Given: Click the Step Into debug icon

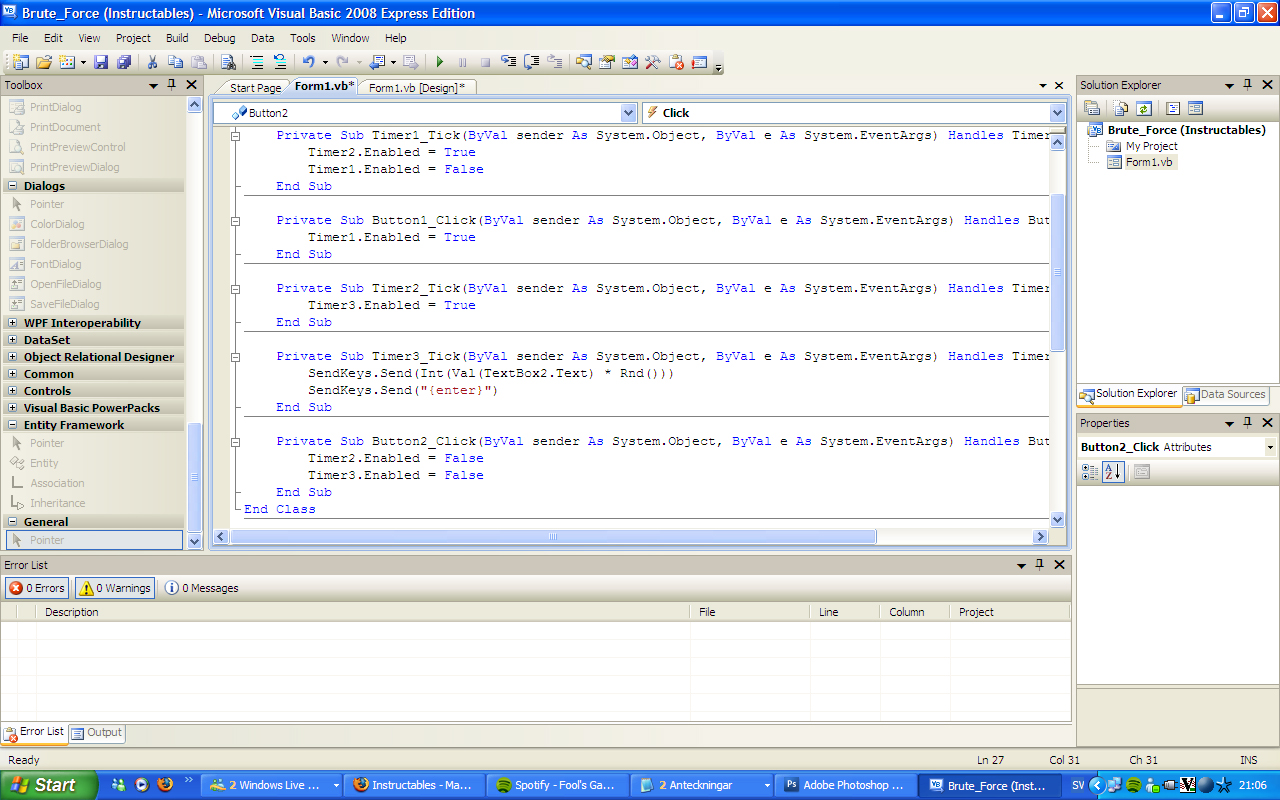Looking at the screenshot, I should (x=508, y=62).
